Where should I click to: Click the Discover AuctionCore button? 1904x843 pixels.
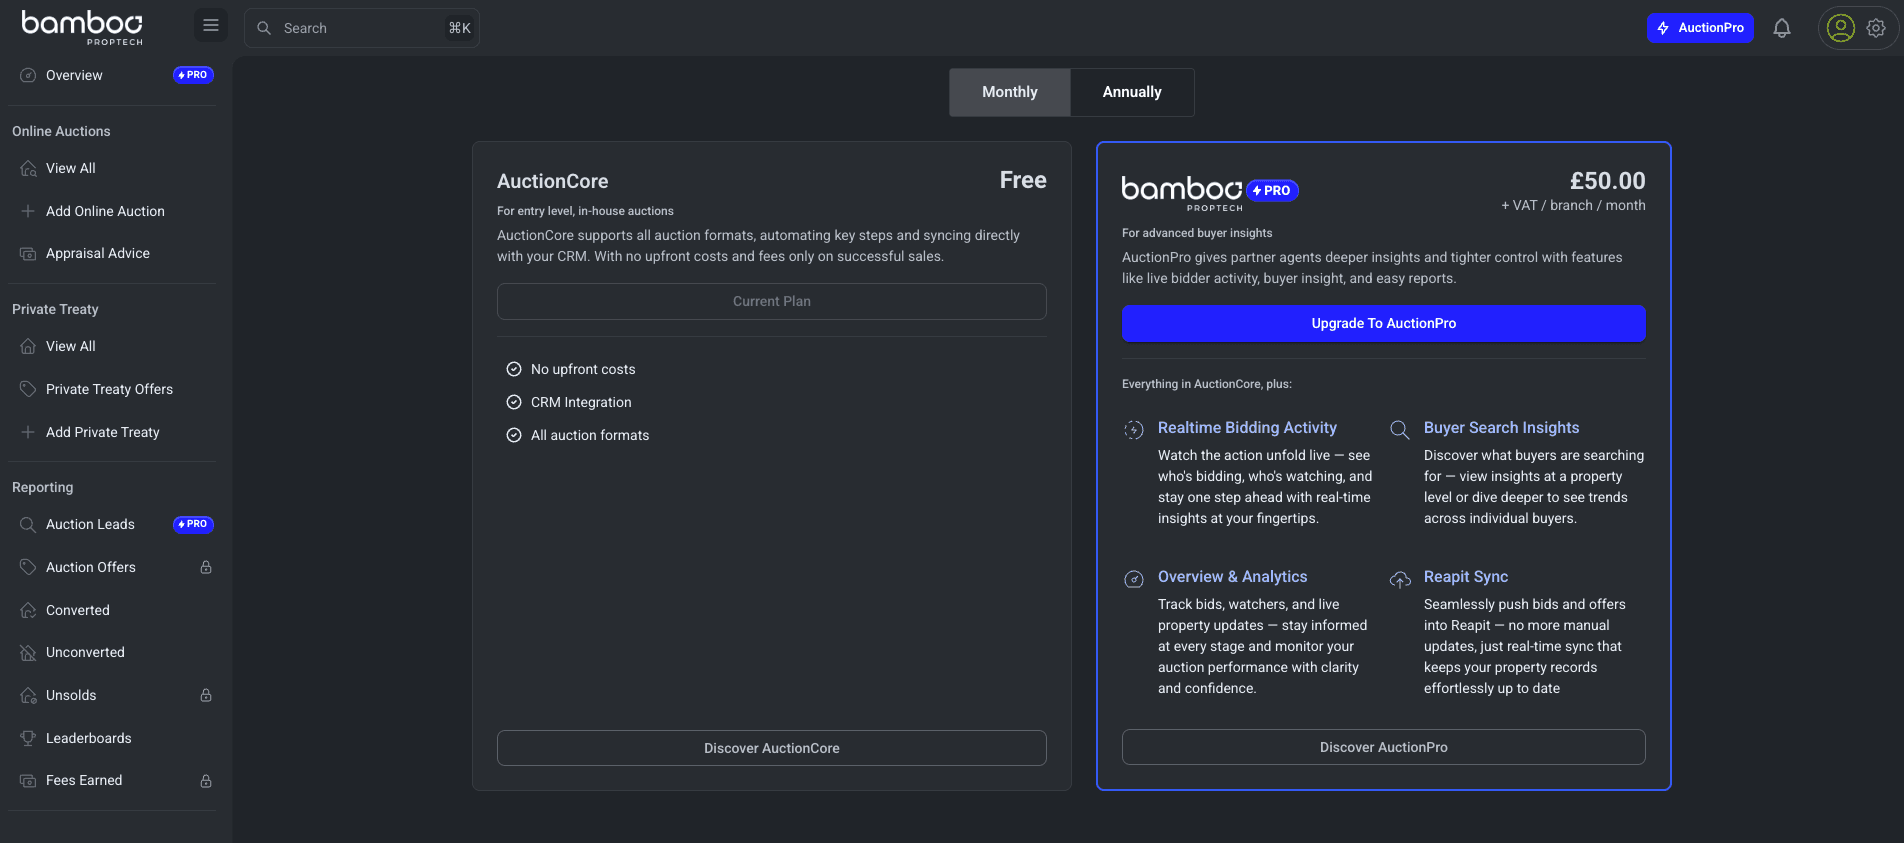tap(771, 748)
